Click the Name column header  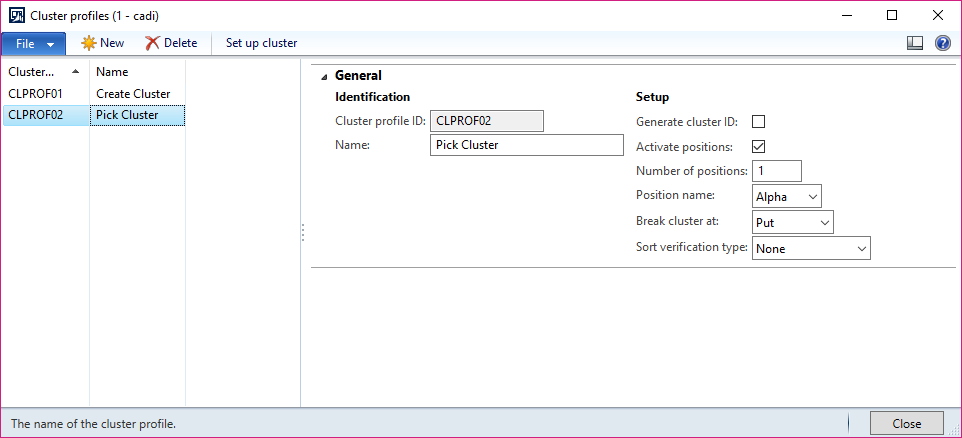137,72
